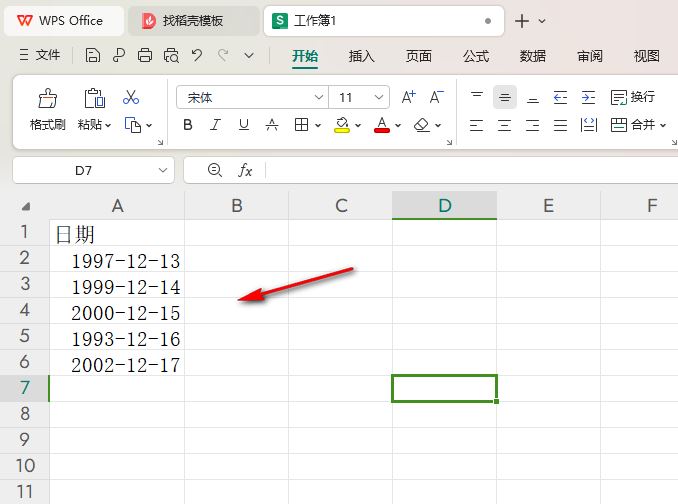Viewport: 678px width, 504px height.
Task: Center text horizontally
Action: pos(505,125)
